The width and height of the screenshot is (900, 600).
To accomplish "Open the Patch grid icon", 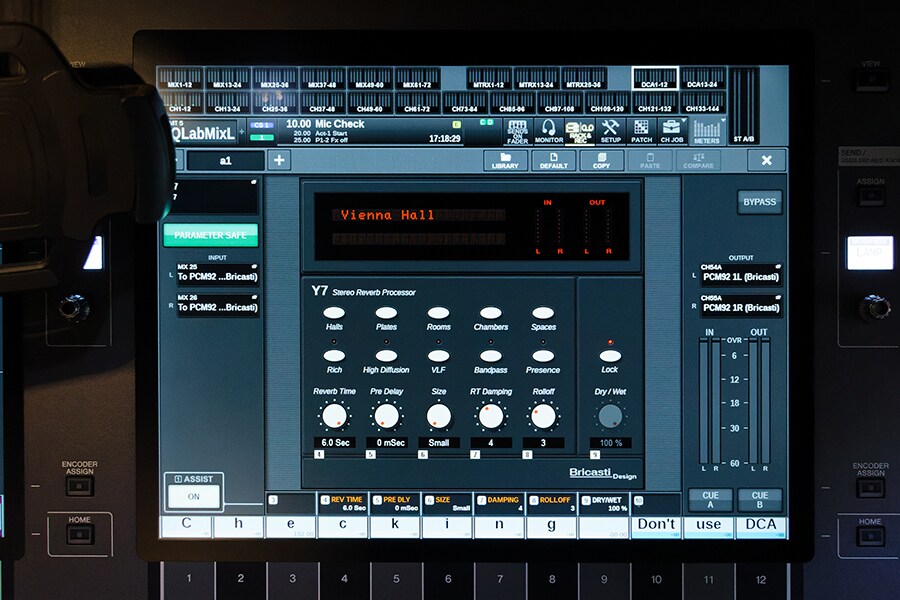I will 641,132.
